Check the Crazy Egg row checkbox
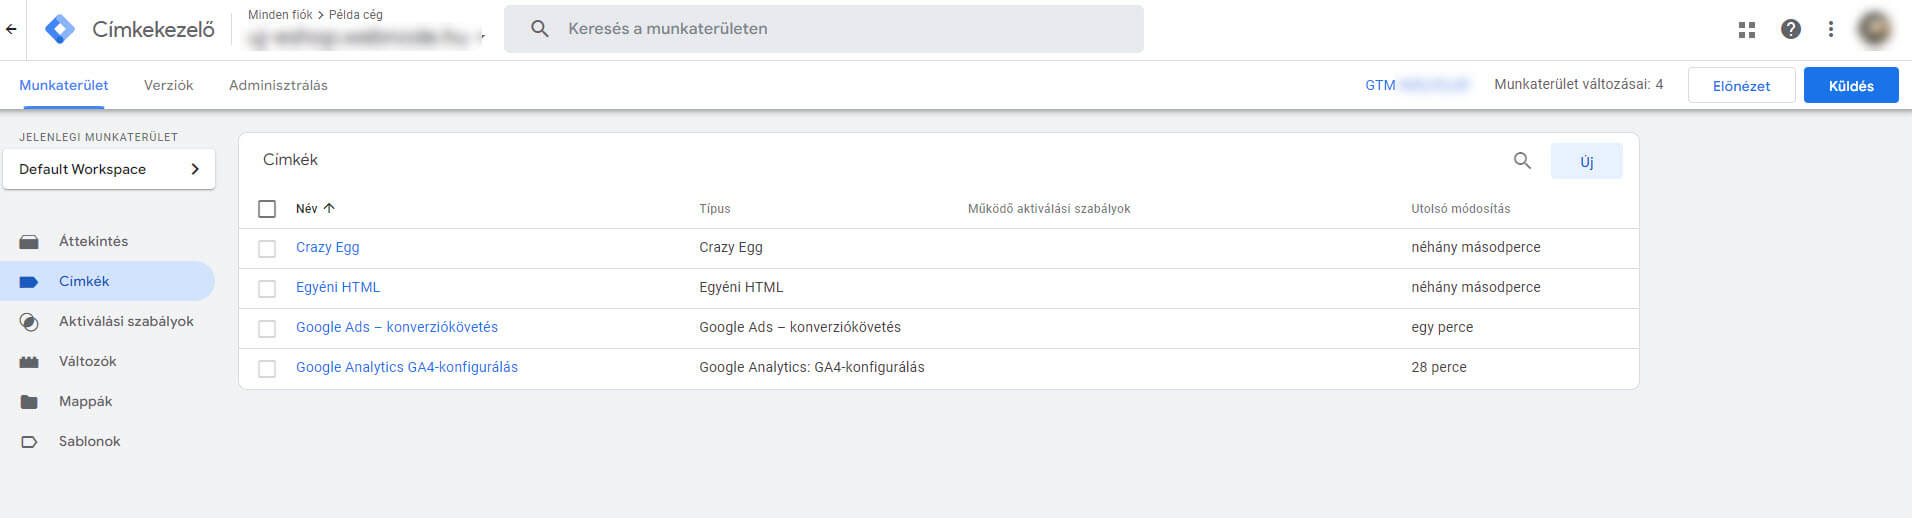The width and height of the screenshot is (1912, 518). (x=267, y=248)
